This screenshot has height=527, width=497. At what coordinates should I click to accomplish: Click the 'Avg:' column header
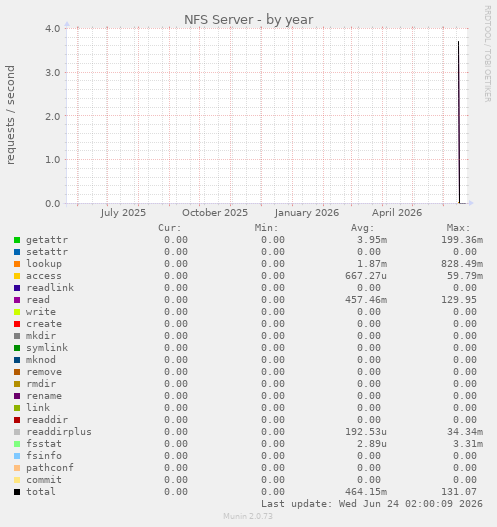click(363, 228)
